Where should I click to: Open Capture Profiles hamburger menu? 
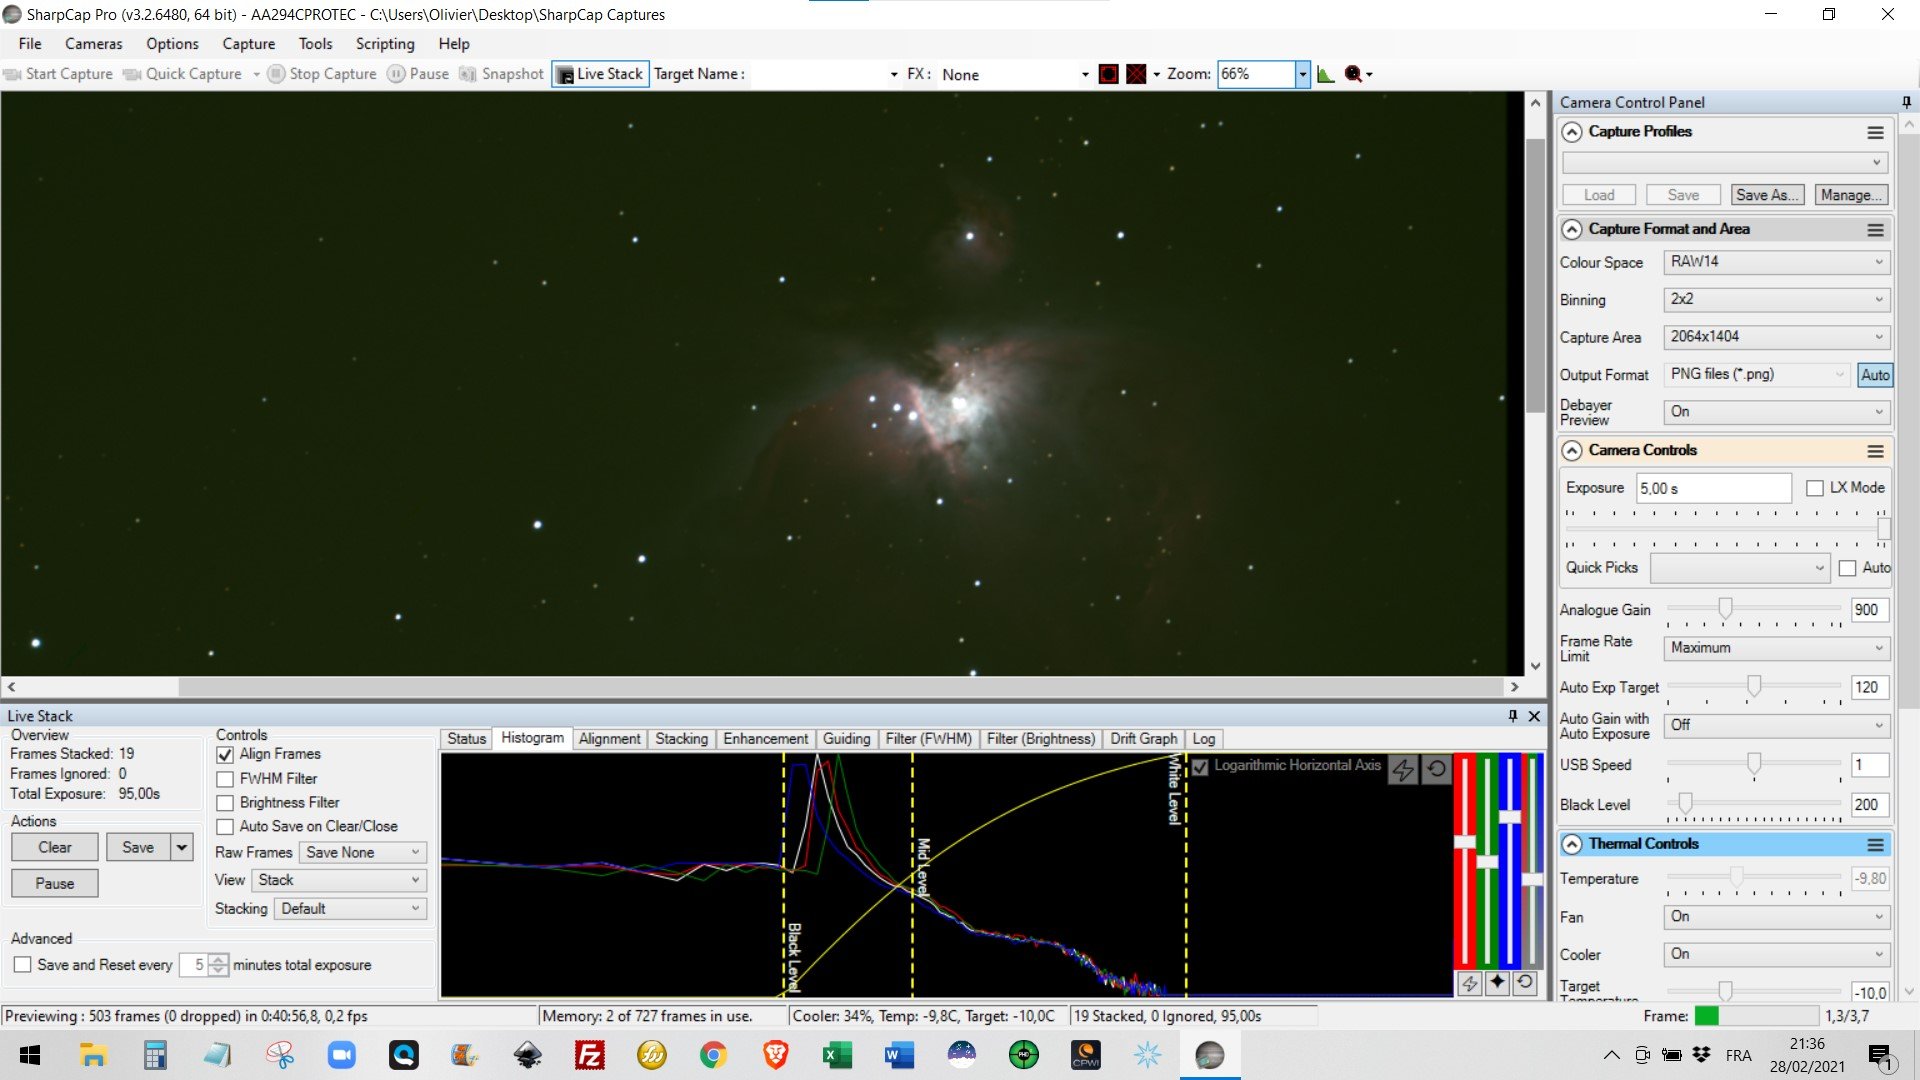(1875, 132)
